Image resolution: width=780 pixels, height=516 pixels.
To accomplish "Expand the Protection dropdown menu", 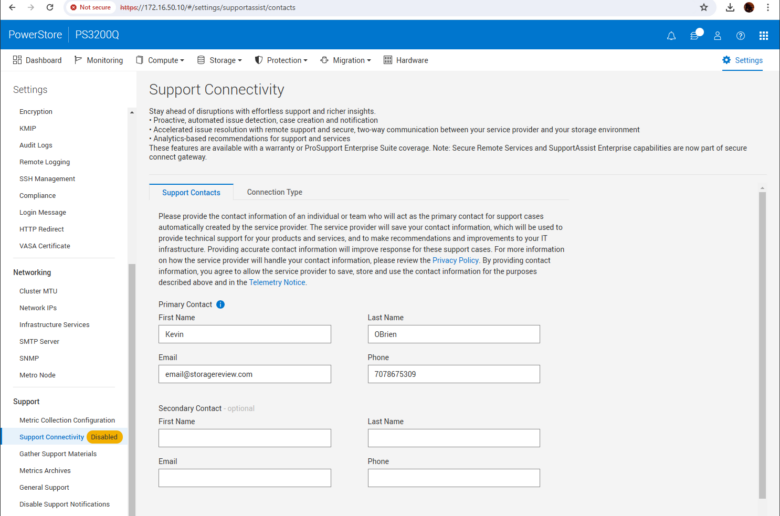I will [x=281, y=60].
